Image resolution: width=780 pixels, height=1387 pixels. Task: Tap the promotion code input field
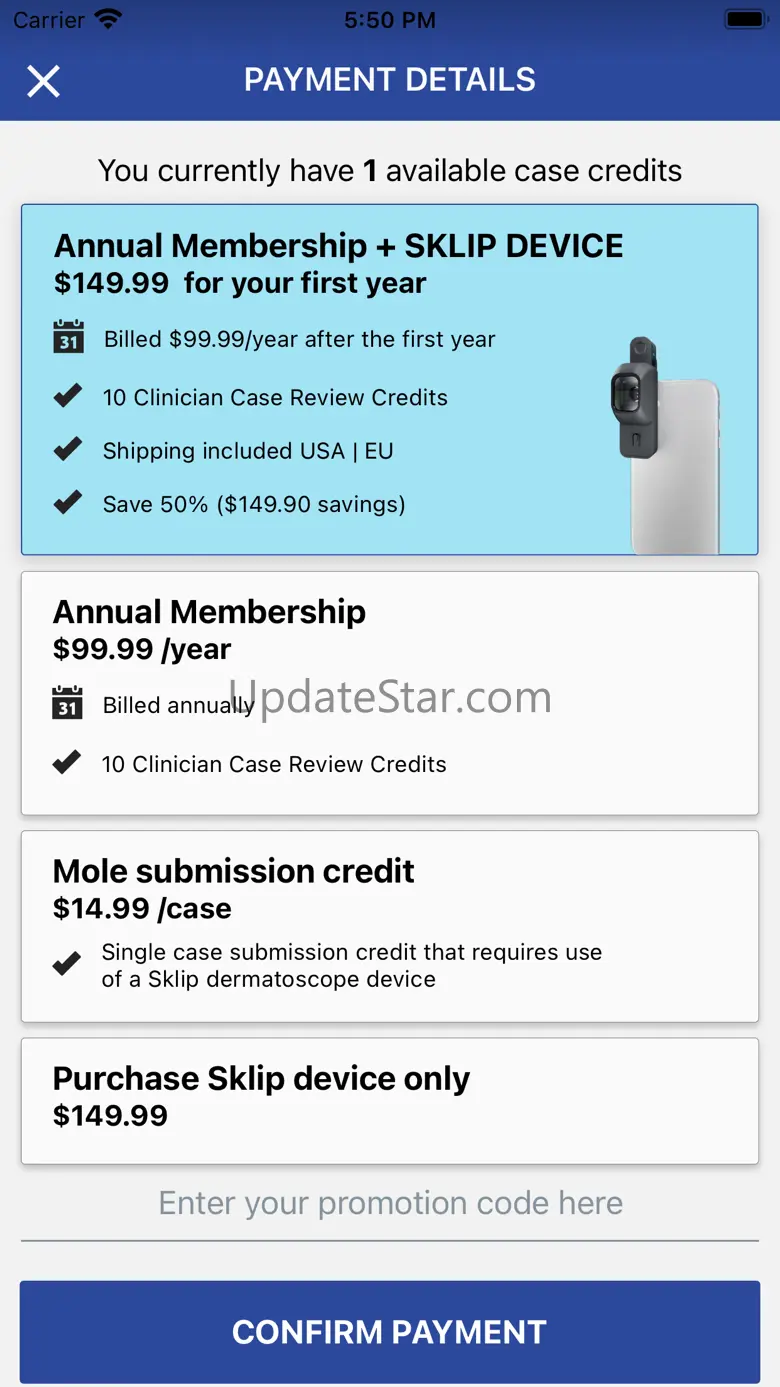(x=389, y=1203)
